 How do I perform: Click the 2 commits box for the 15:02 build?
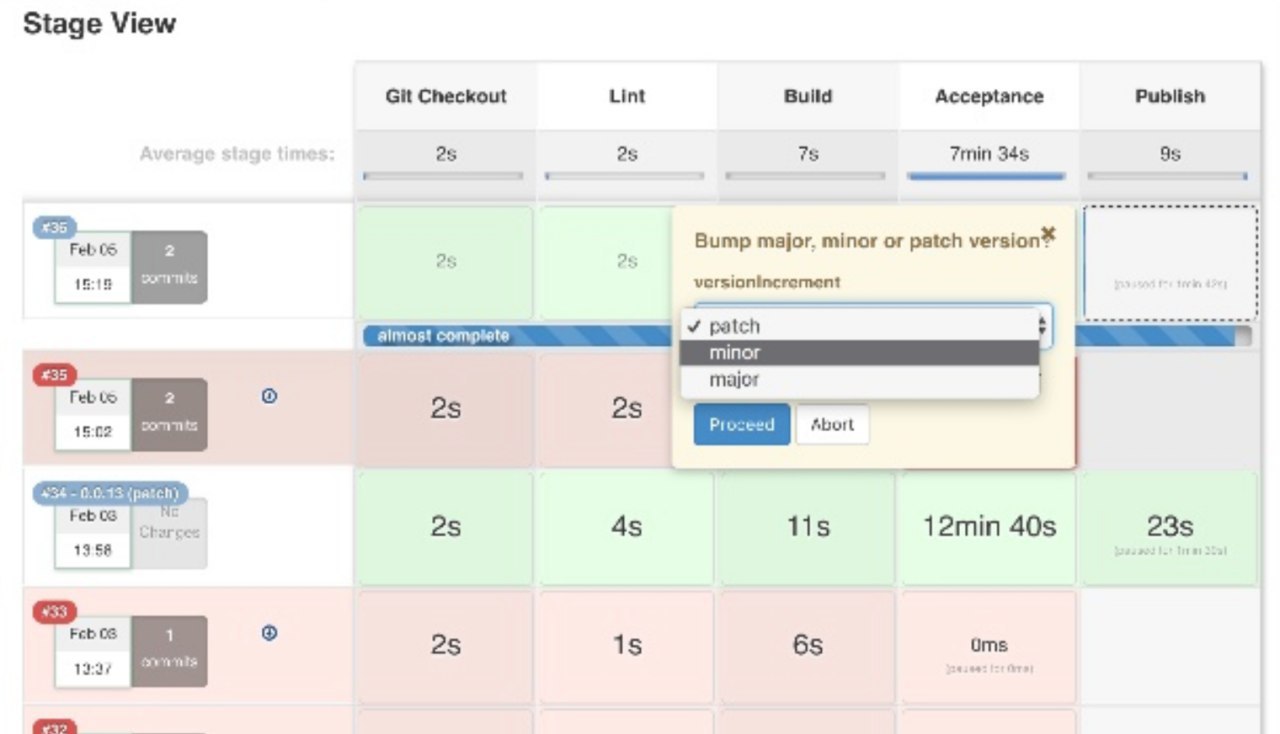[169, 413]
